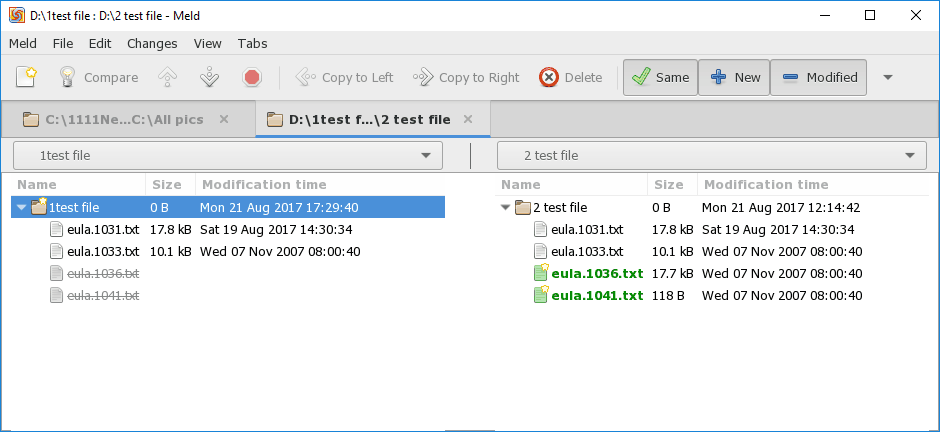Open the toolbar overflow dropdown arrow
940x432 pixels.
click(x=888, y=77)
